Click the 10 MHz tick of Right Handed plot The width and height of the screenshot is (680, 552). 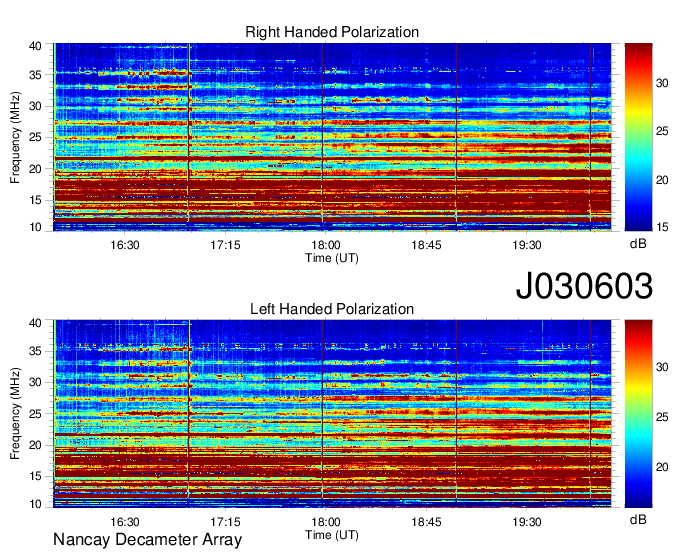click(35, 227)
